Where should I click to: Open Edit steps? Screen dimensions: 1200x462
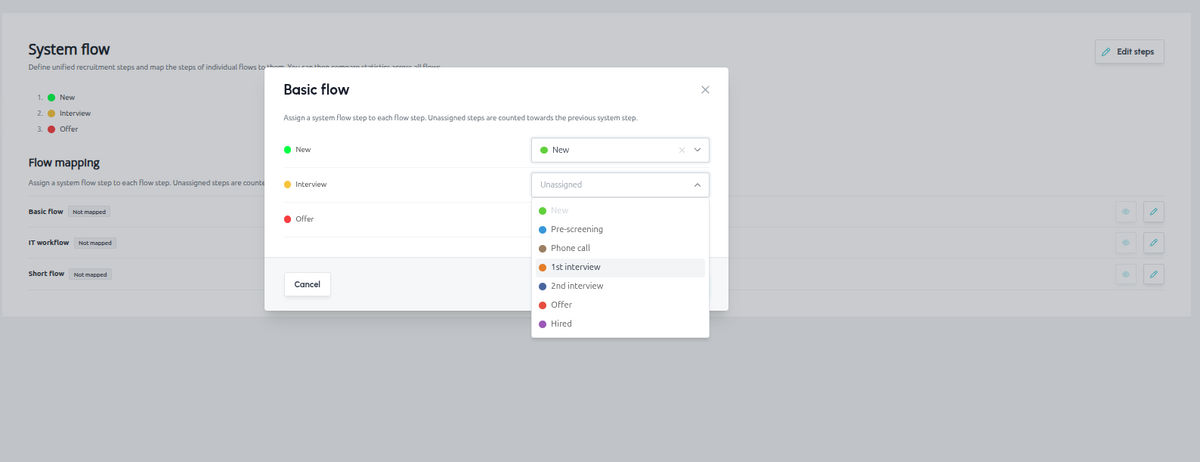(x=1129, y=51)
